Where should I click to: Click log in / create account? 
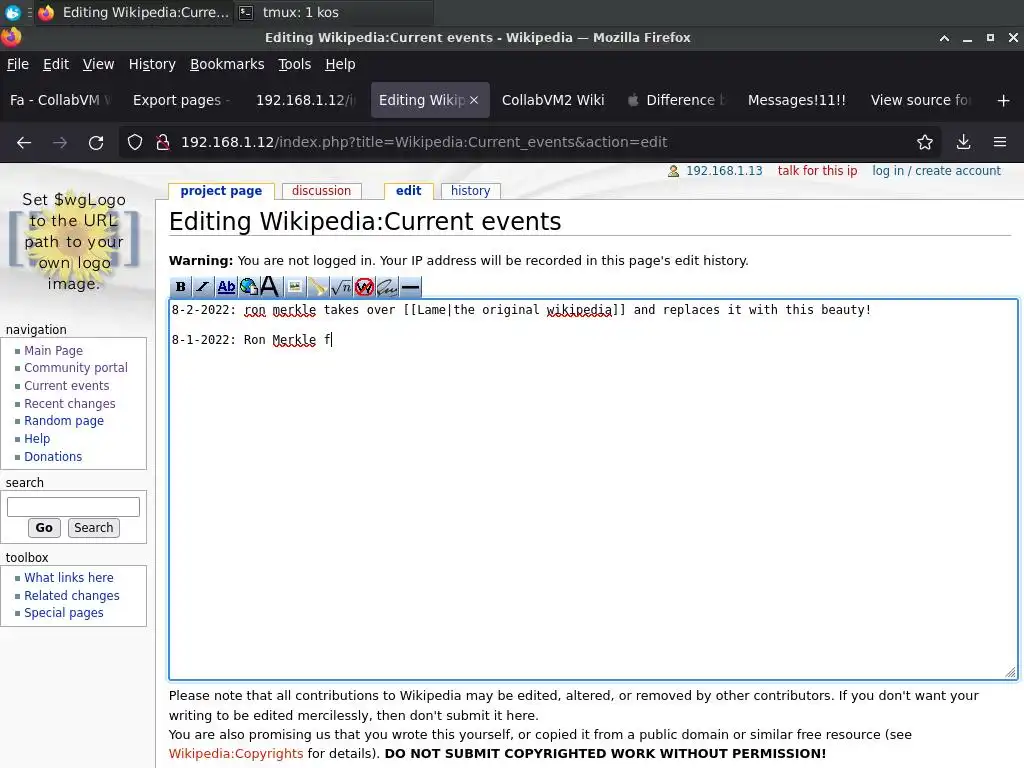click(936, 171)
